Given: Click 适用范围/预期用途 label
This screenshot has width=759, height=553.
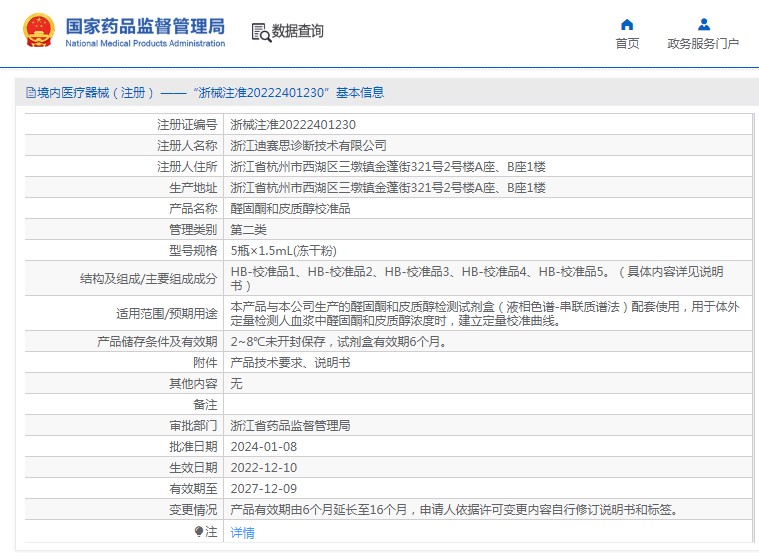Looking at the screenshot, I should (167, 314).
